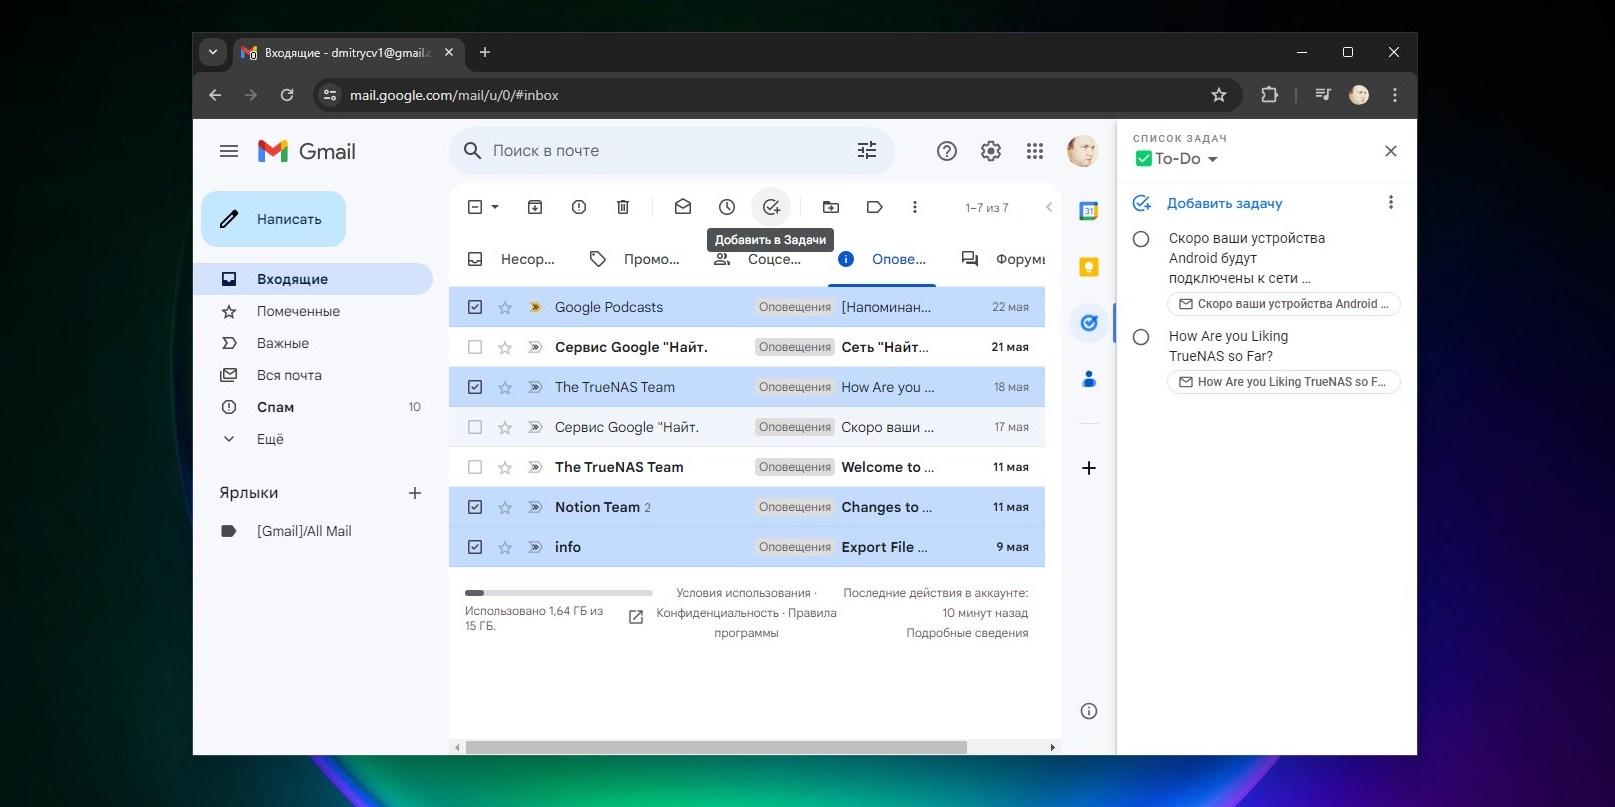Open Chrome tab search dropdown
Image resolution: width=1615 pixels, height=807 pixels.
click(213, 52)
